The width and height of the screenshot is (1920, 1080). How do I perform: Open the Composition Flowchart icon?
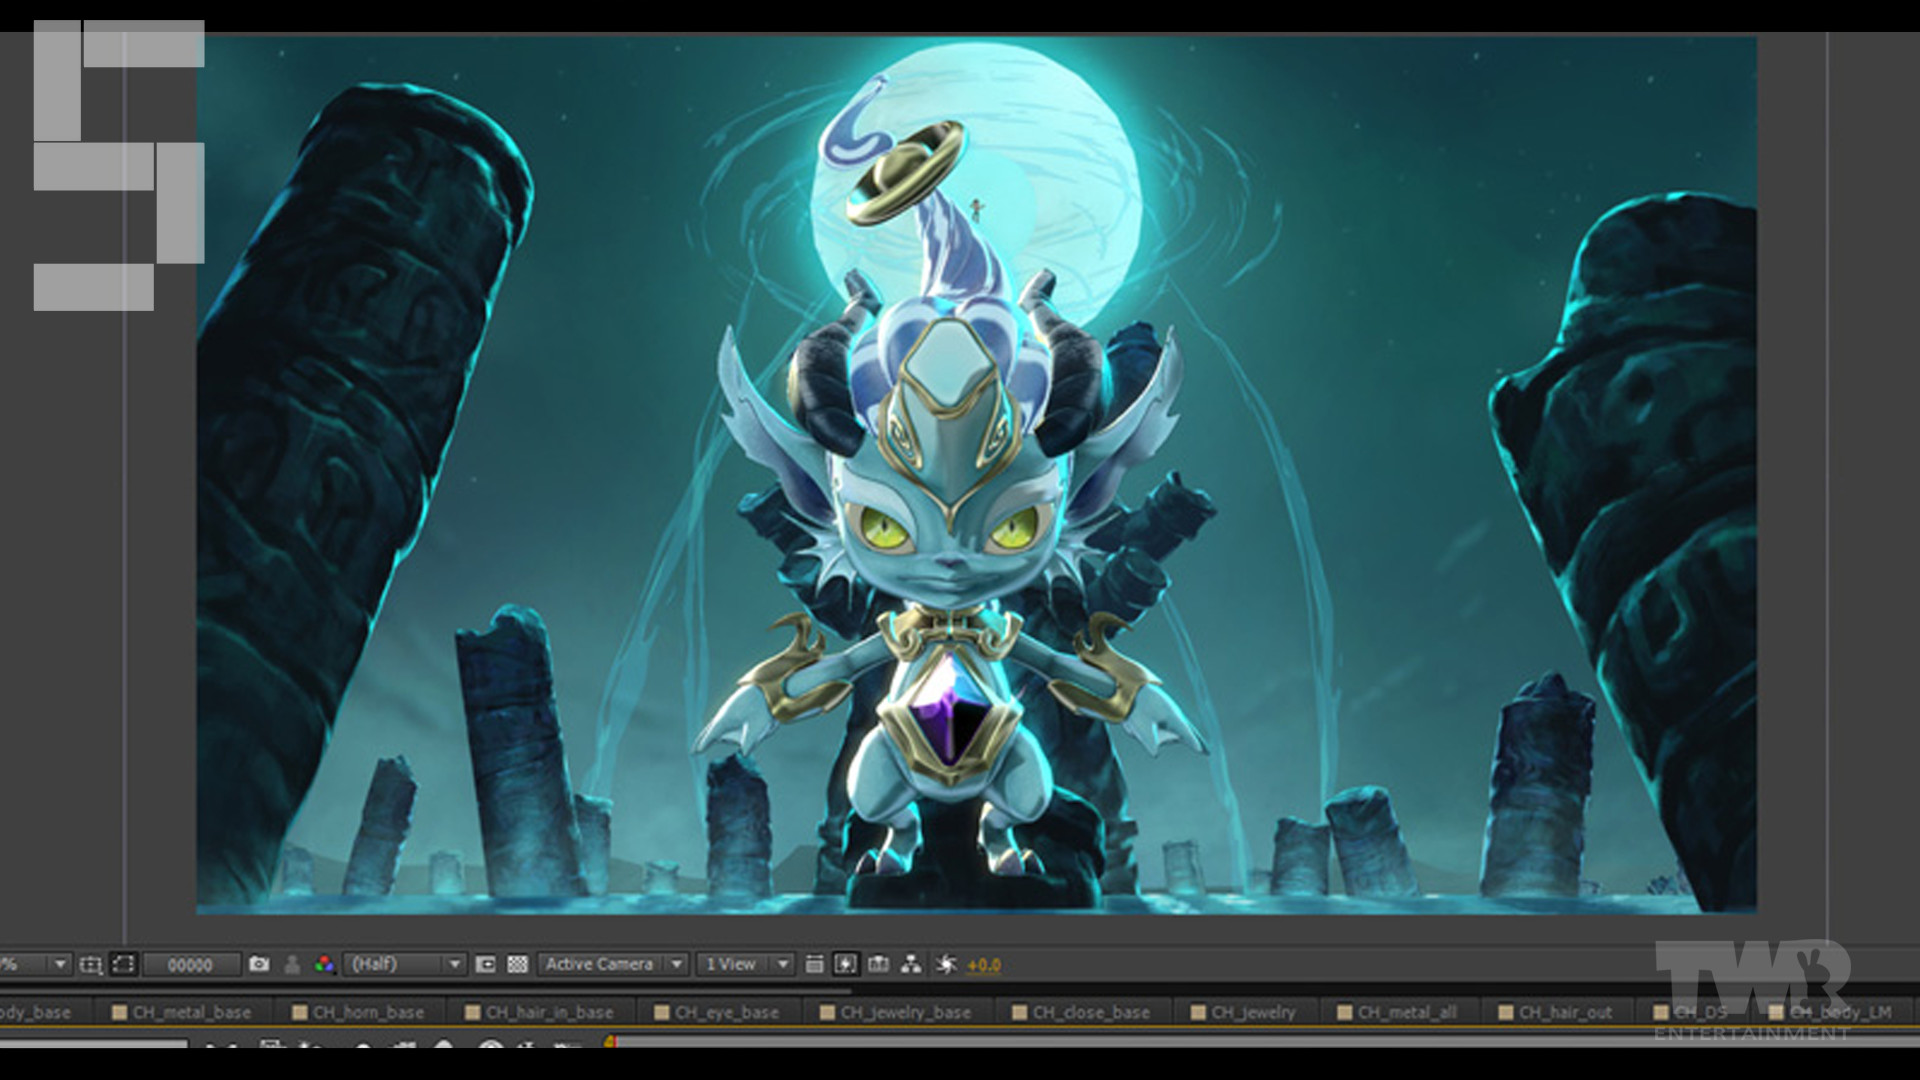(x=913, y=965)
